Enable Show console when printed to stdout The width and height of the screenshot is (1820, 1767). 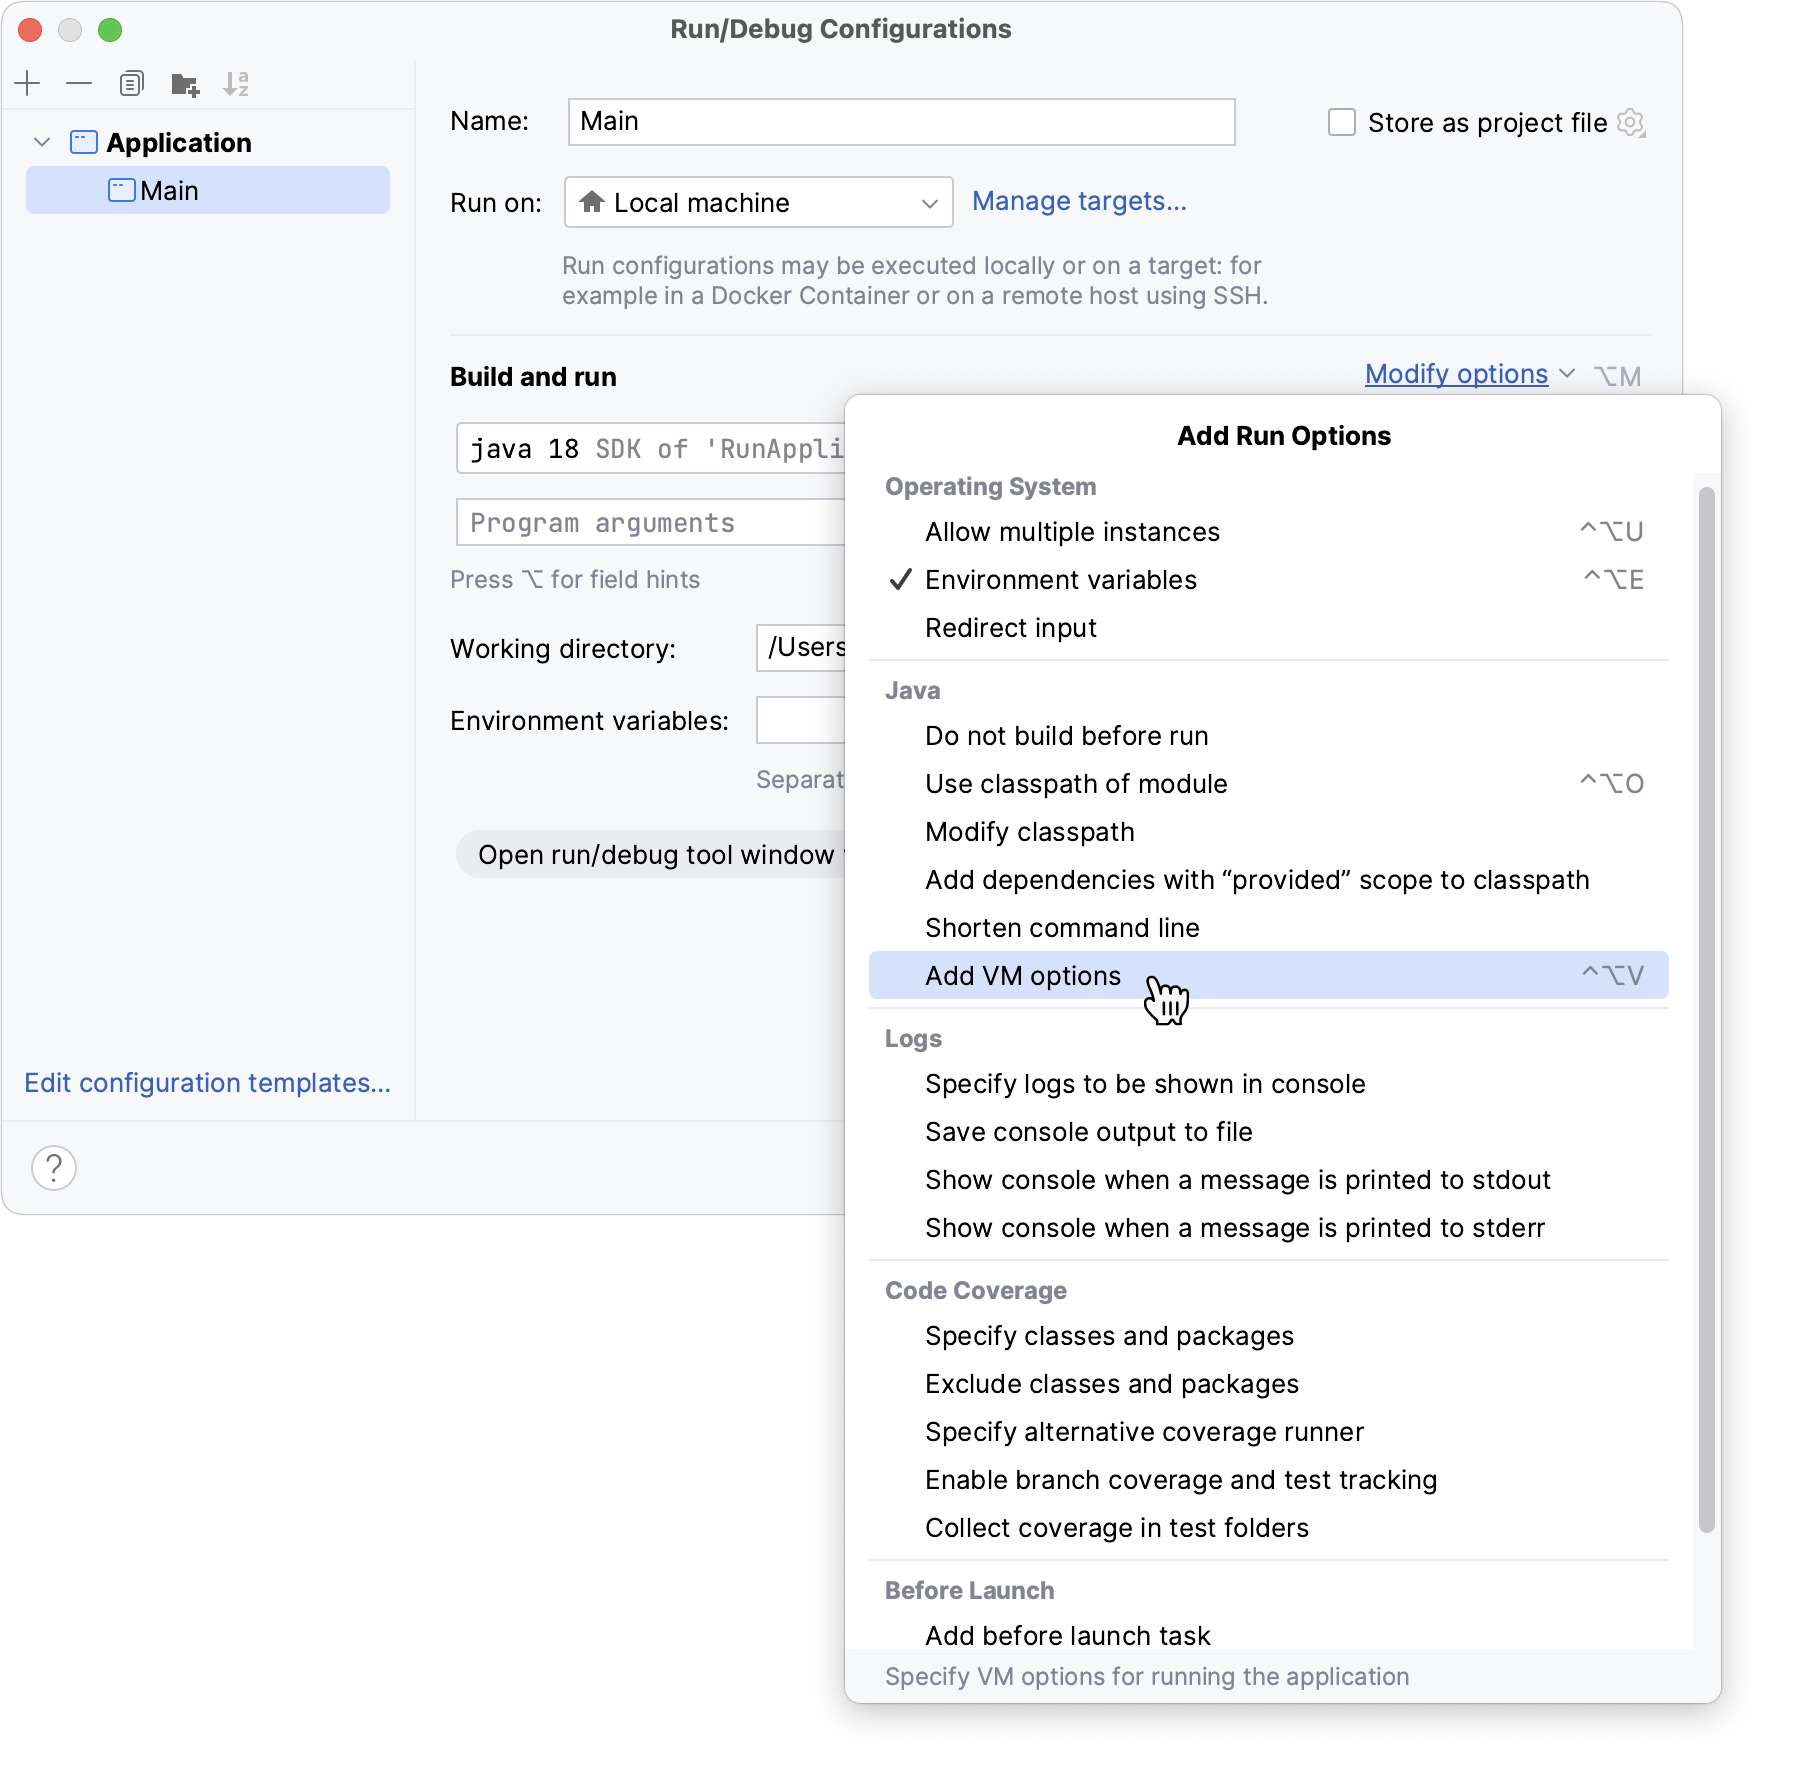click(1269, 1180)
